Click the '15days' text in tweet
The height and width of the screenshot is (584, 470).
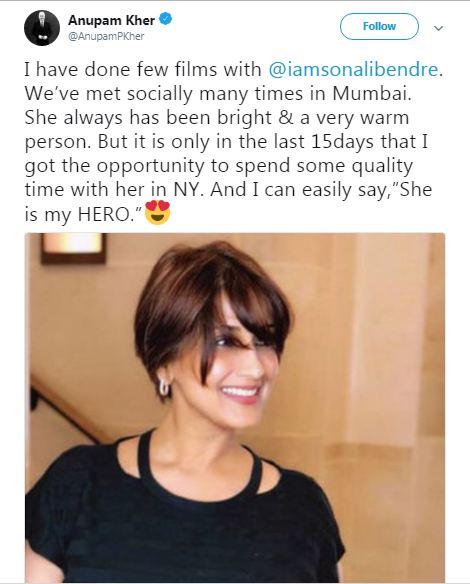pyautogui.click(x=342, y=142)
